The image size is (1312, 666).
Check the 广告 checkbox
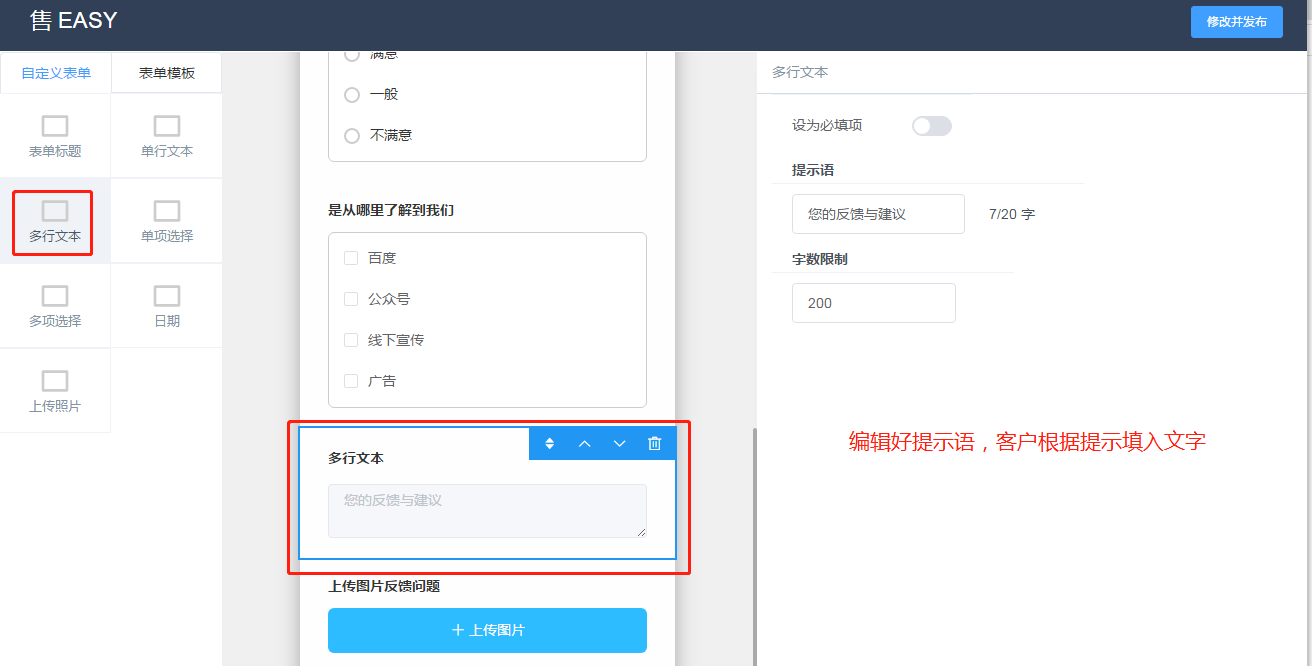coord(351,381)
